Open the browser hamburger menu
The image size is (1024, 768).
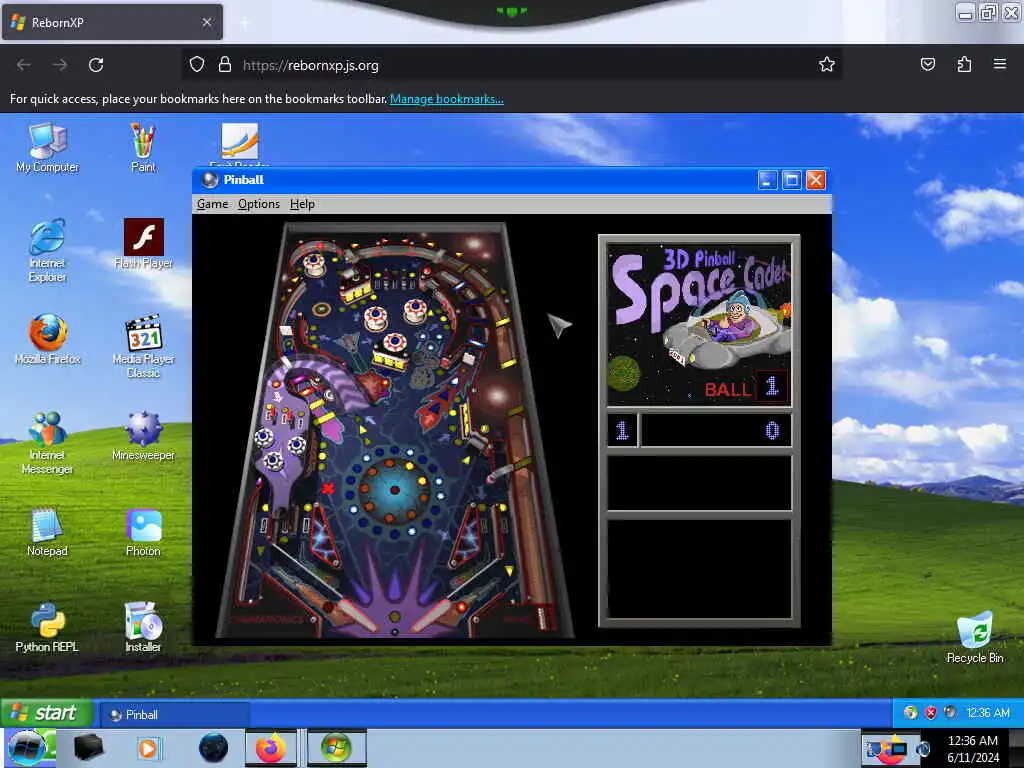(999, 64)
